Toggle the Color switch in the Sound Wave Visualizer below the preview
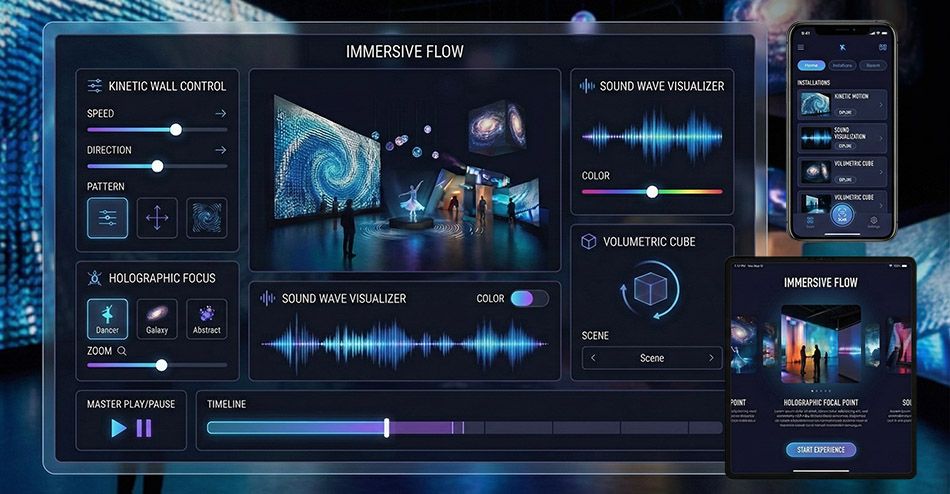Viewport: 950px width, 494px height. 529,298
